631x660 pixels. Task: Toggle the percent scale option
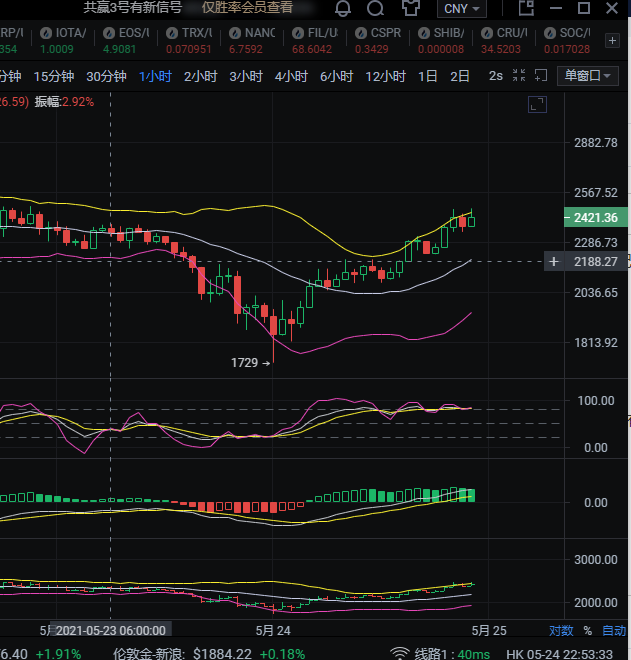point(587,631)
